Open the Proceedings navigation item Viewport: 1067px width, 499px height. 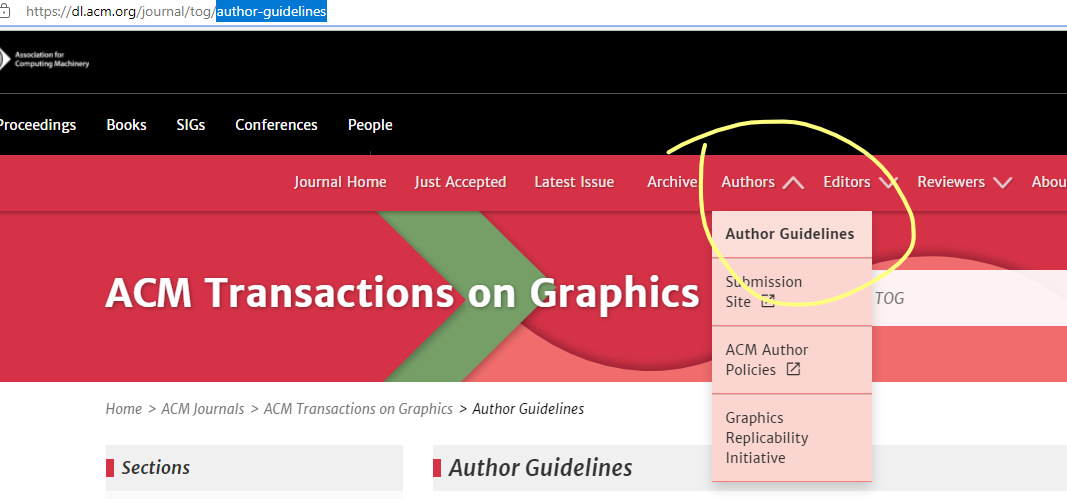[x=37, y=125]
